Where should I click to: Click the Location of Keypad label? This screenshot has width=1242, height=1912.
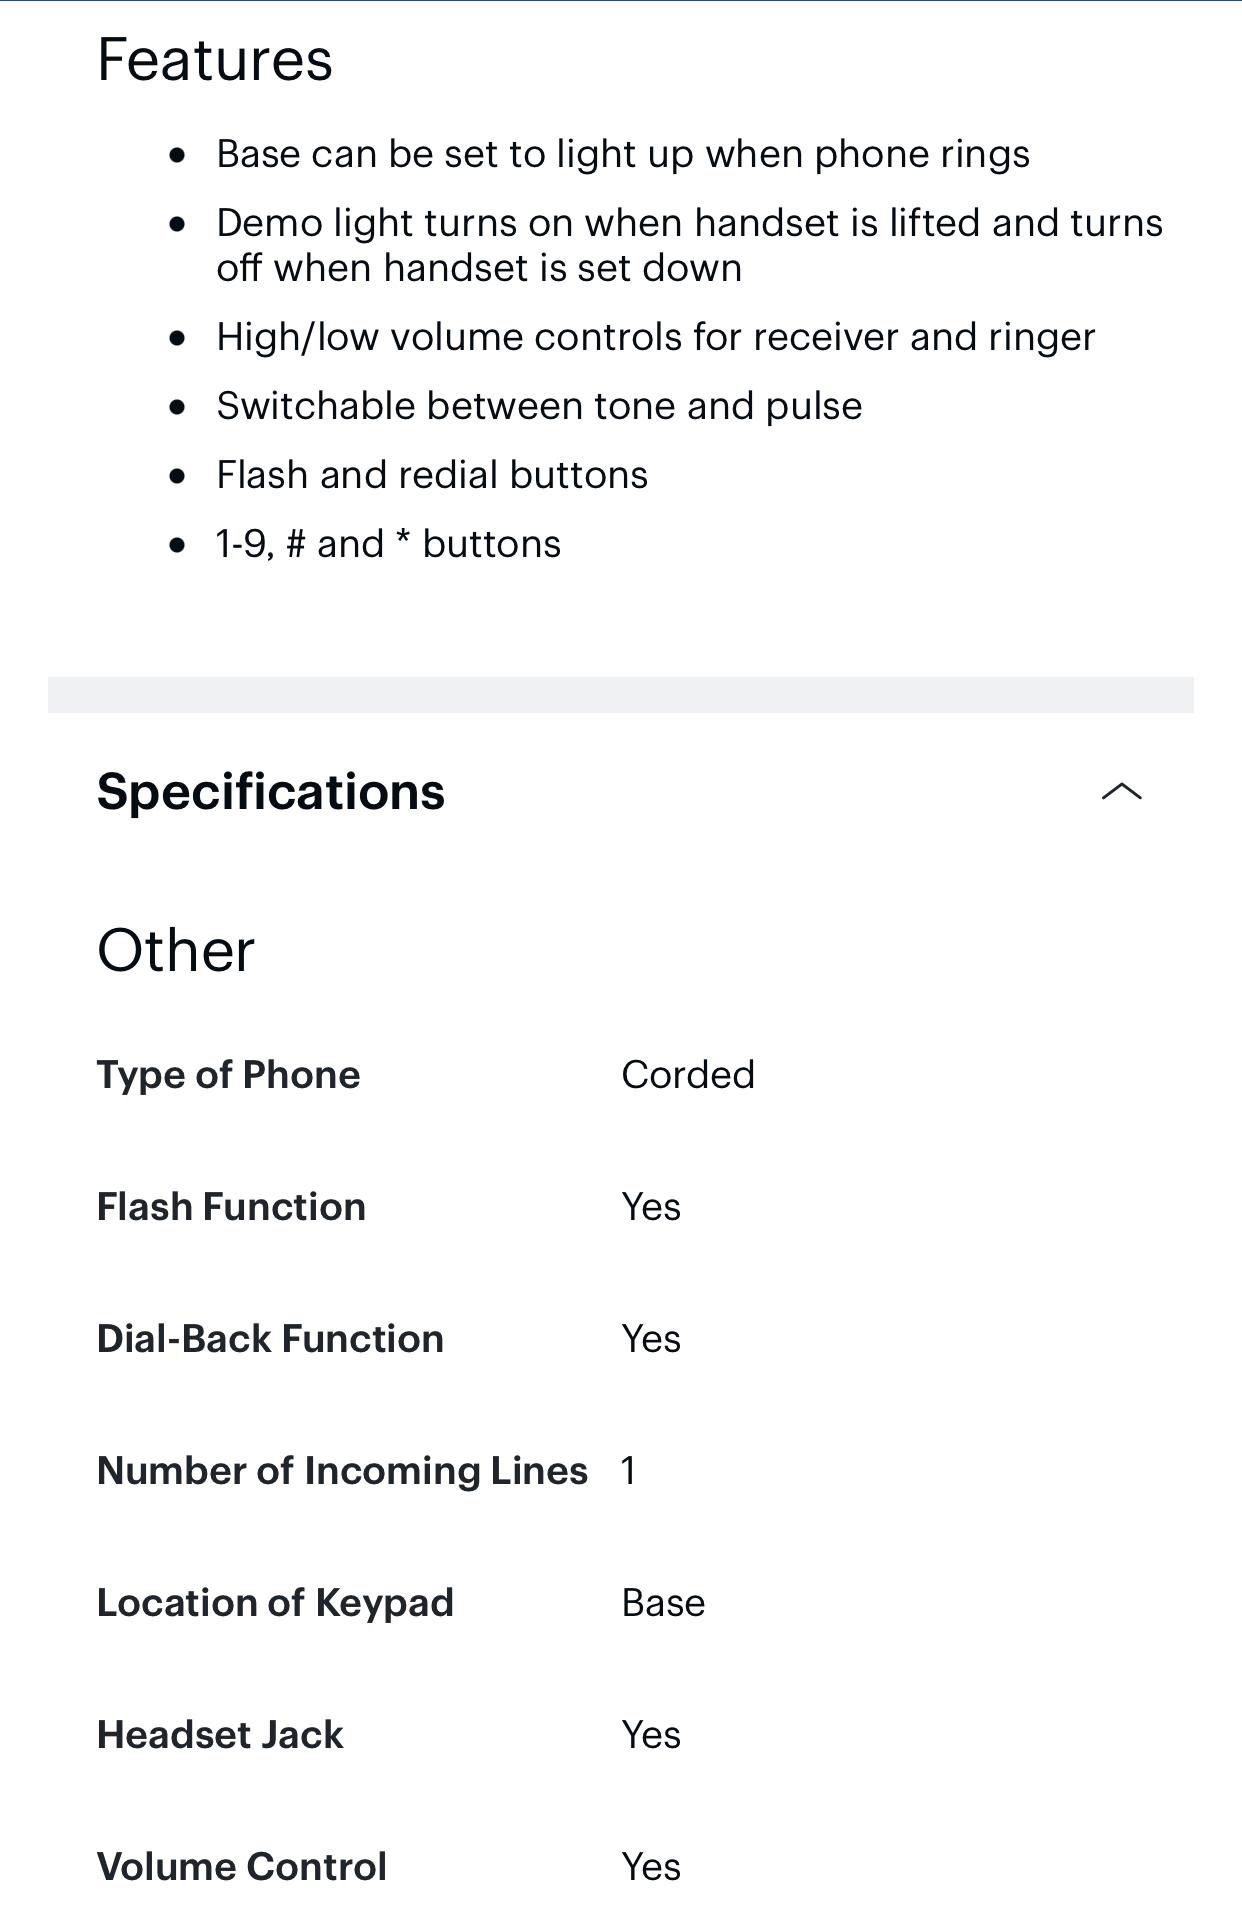(275, 1603)
